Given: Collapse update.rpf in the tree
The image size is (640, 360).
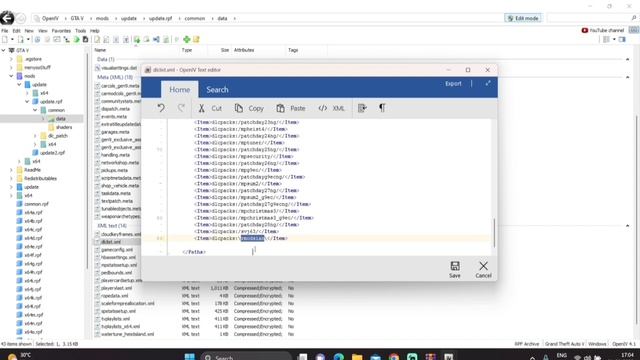Looking at the screenshot, I should point(27,101).
